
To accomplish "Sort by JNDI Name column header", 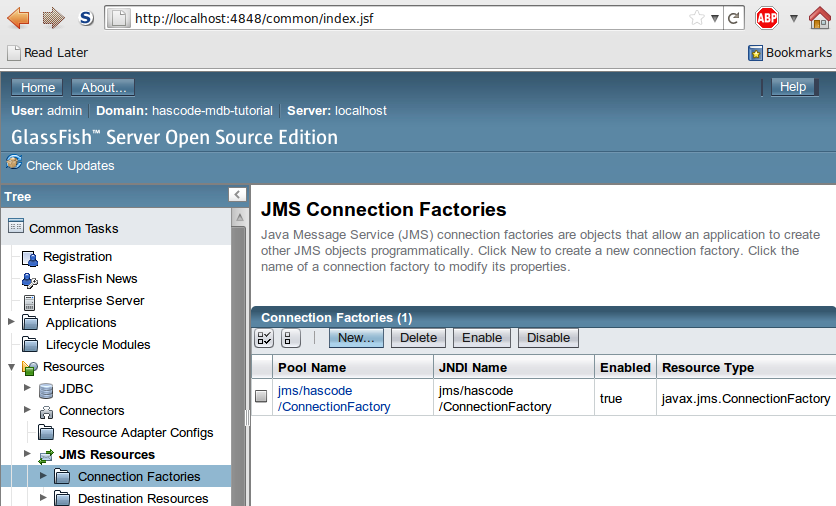I will click(472, 368).
